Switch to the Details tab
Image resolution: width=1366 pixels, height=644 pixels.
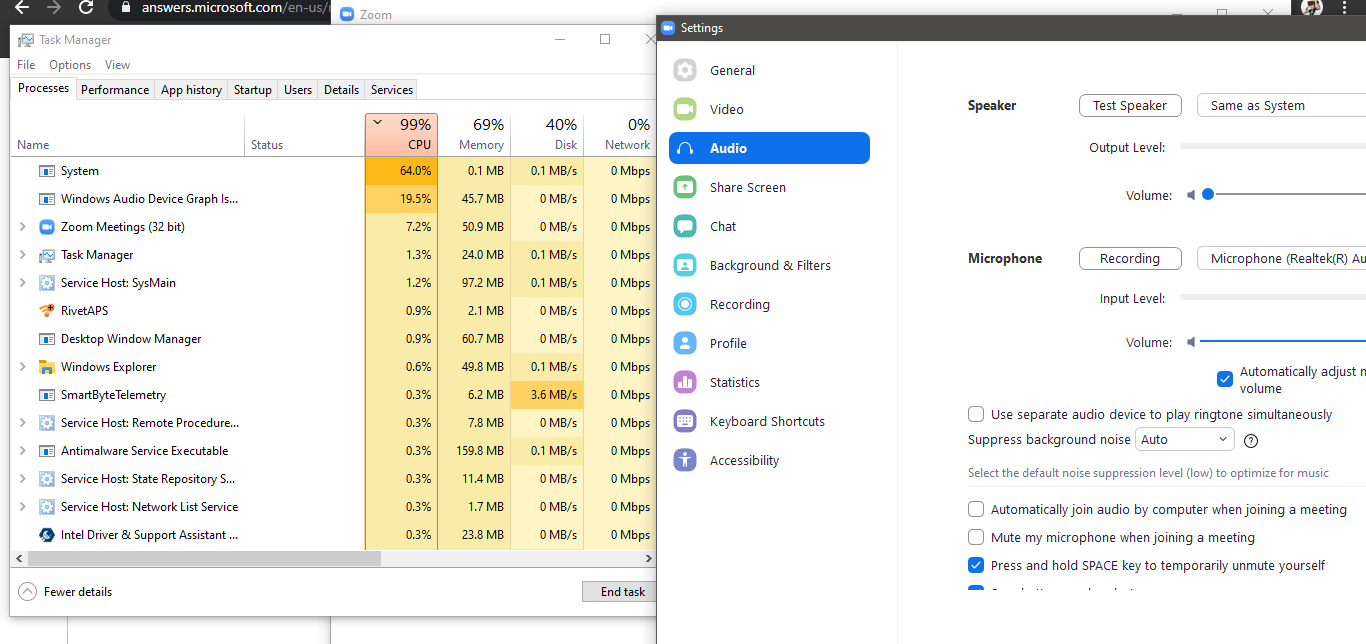tap(341, 90)
